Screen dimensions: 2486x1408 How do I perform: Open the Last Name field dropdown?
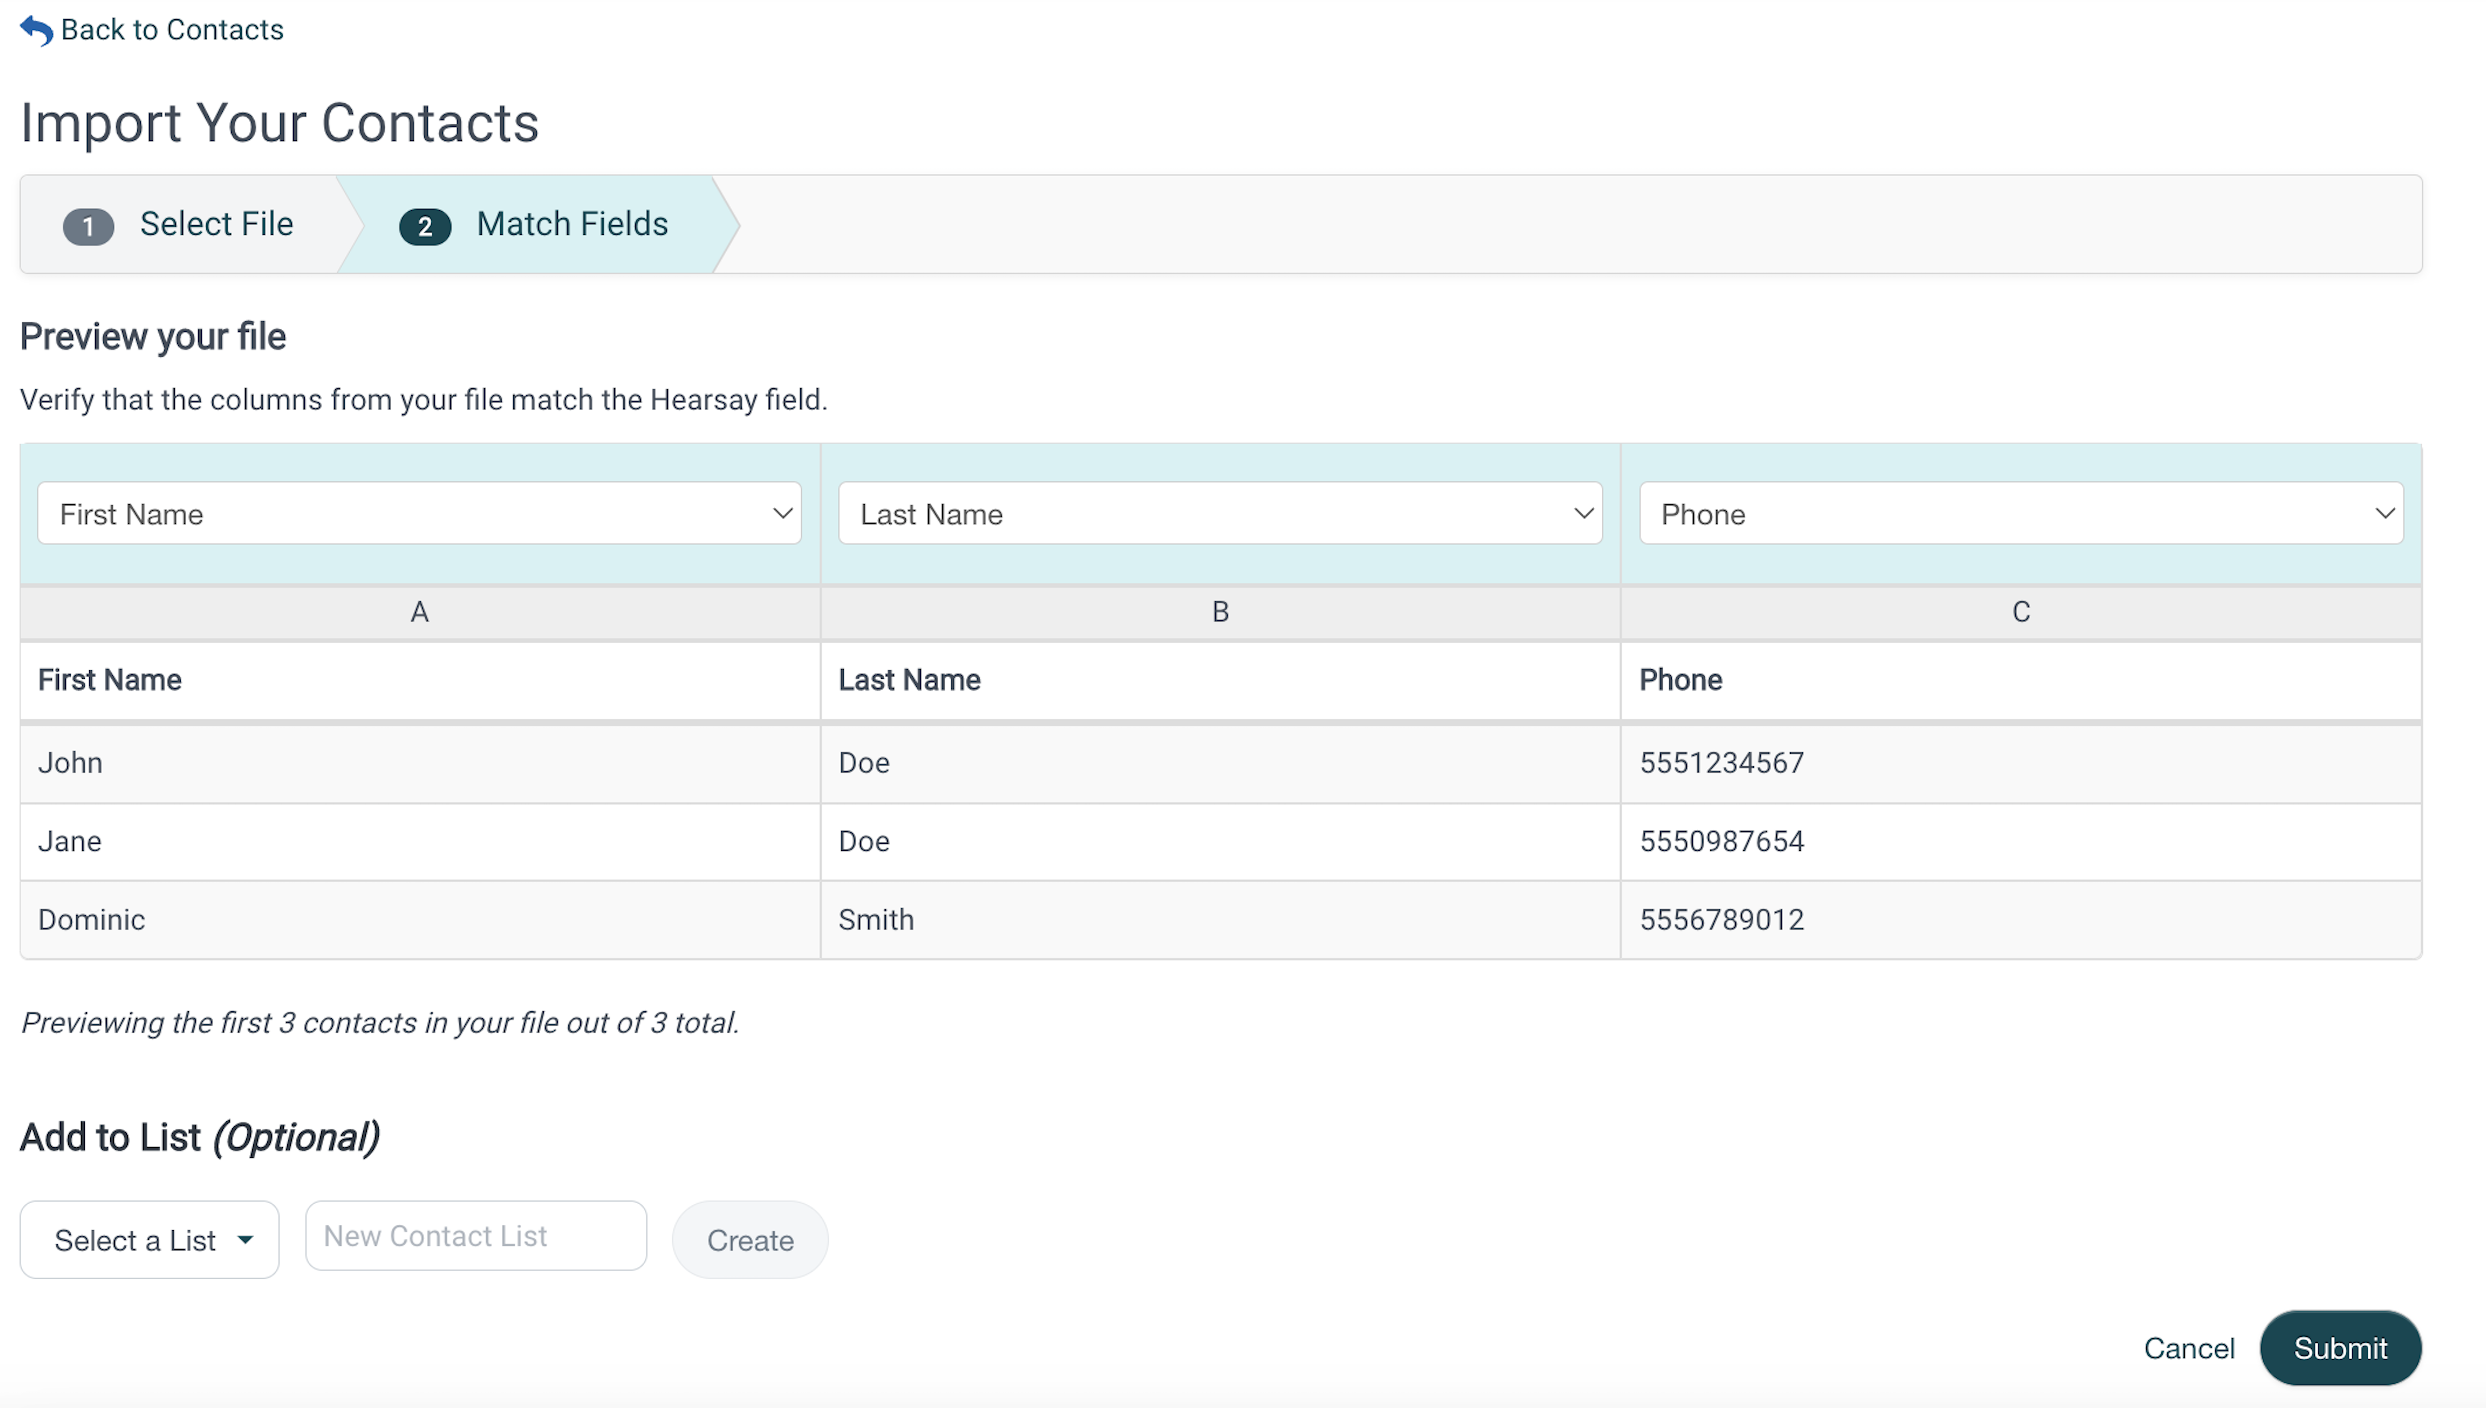tap(1220, 513)
